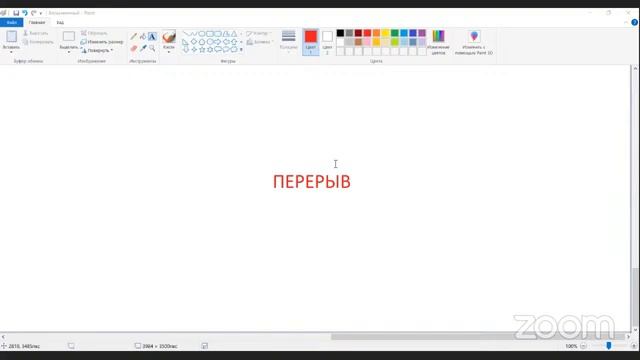The width and height of the screenshot is (640, 360).
Task: Open the shape Fill (Заливка) dropdown
Action: 260,42
